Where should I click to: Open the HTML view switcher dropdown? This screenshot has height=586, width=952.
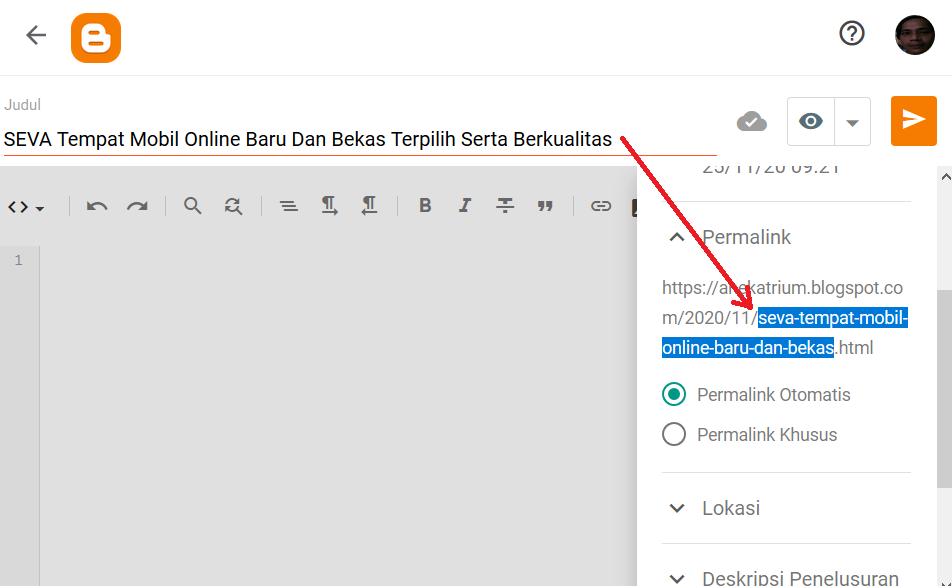click(26, 207)
